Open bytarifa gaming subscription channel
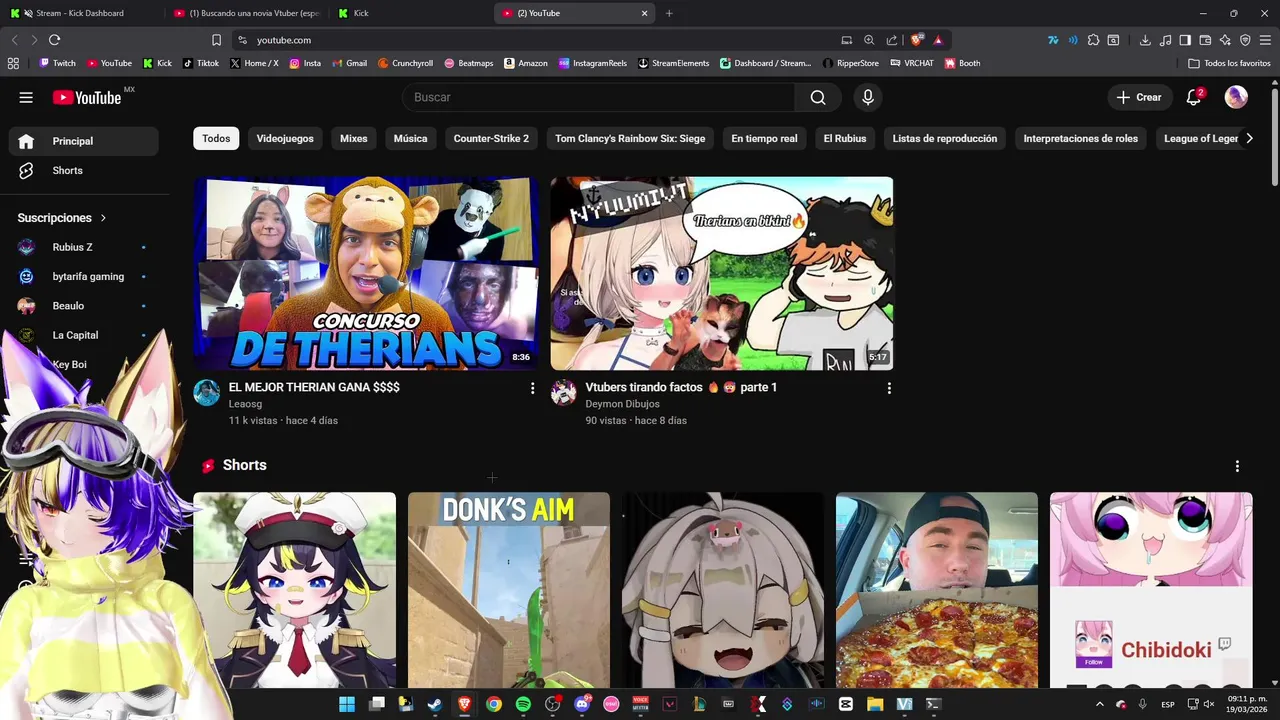This screenshot has height=720, width=1280. (x=84, y=277)
